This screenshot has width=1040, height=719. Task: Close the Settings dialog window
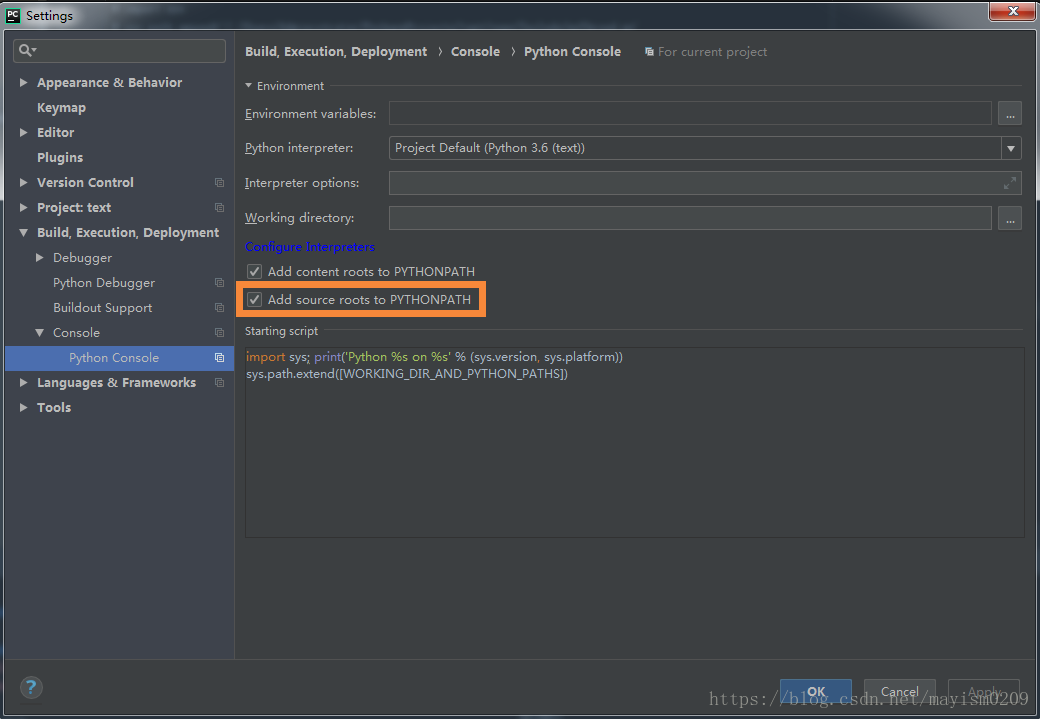[1012, 11]
